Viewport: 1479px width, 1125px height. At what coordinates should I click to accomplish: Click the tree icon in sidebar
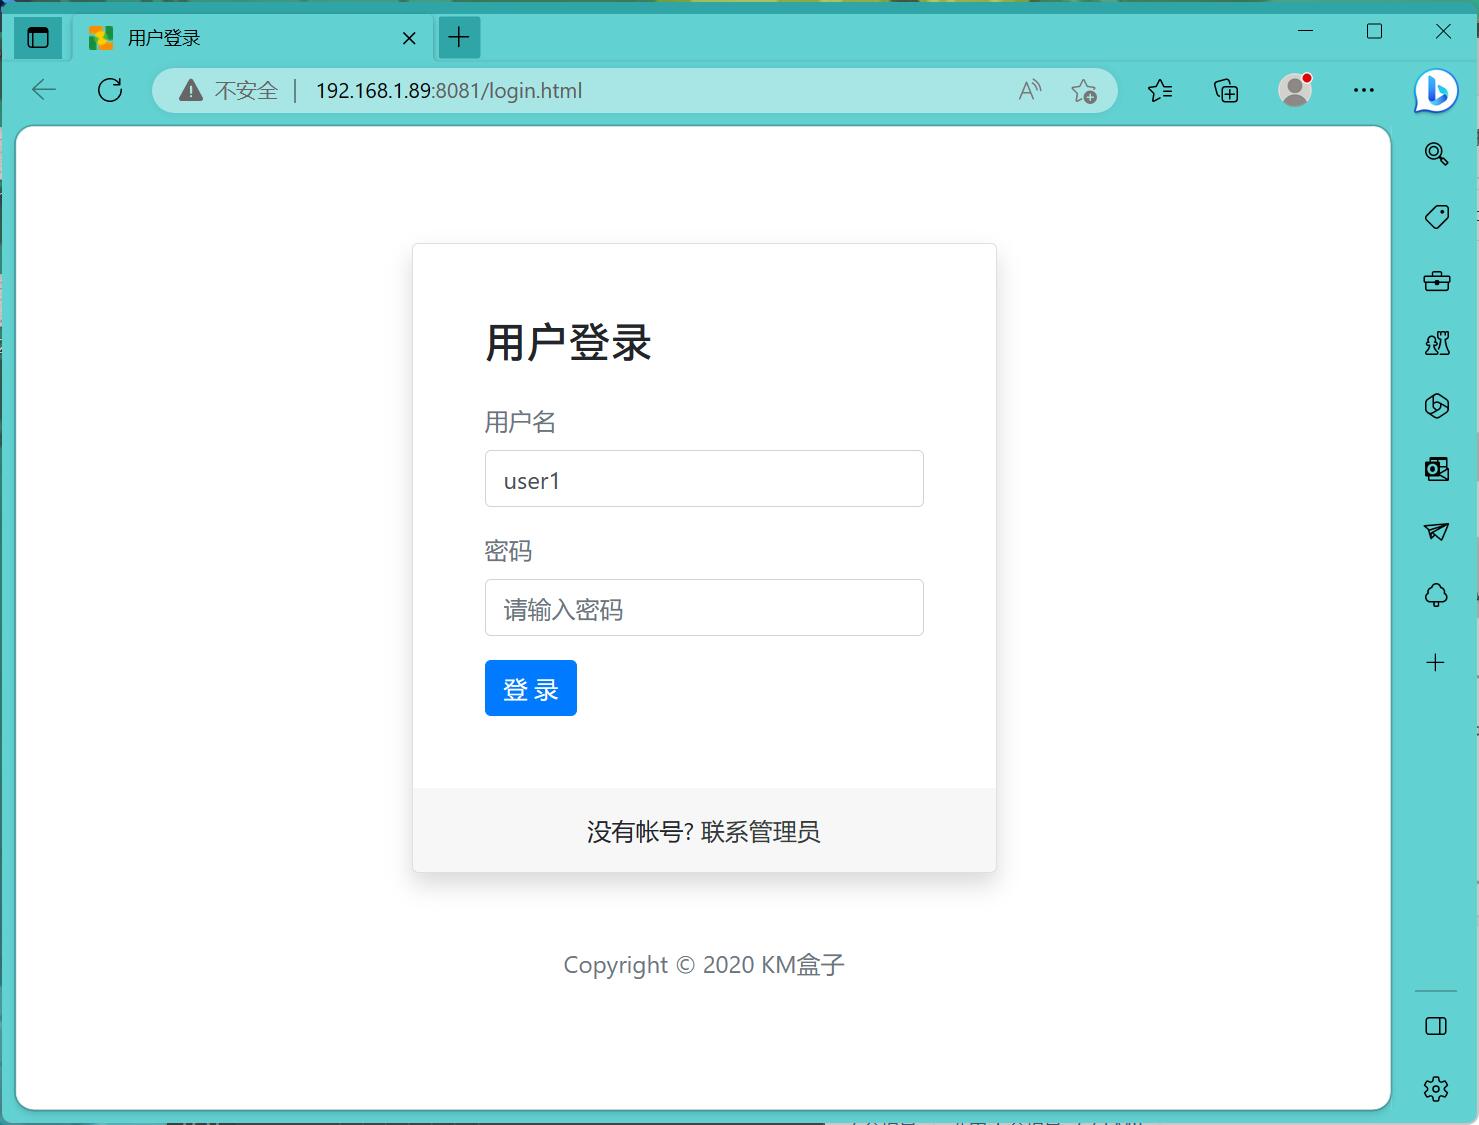[1436, 596]
